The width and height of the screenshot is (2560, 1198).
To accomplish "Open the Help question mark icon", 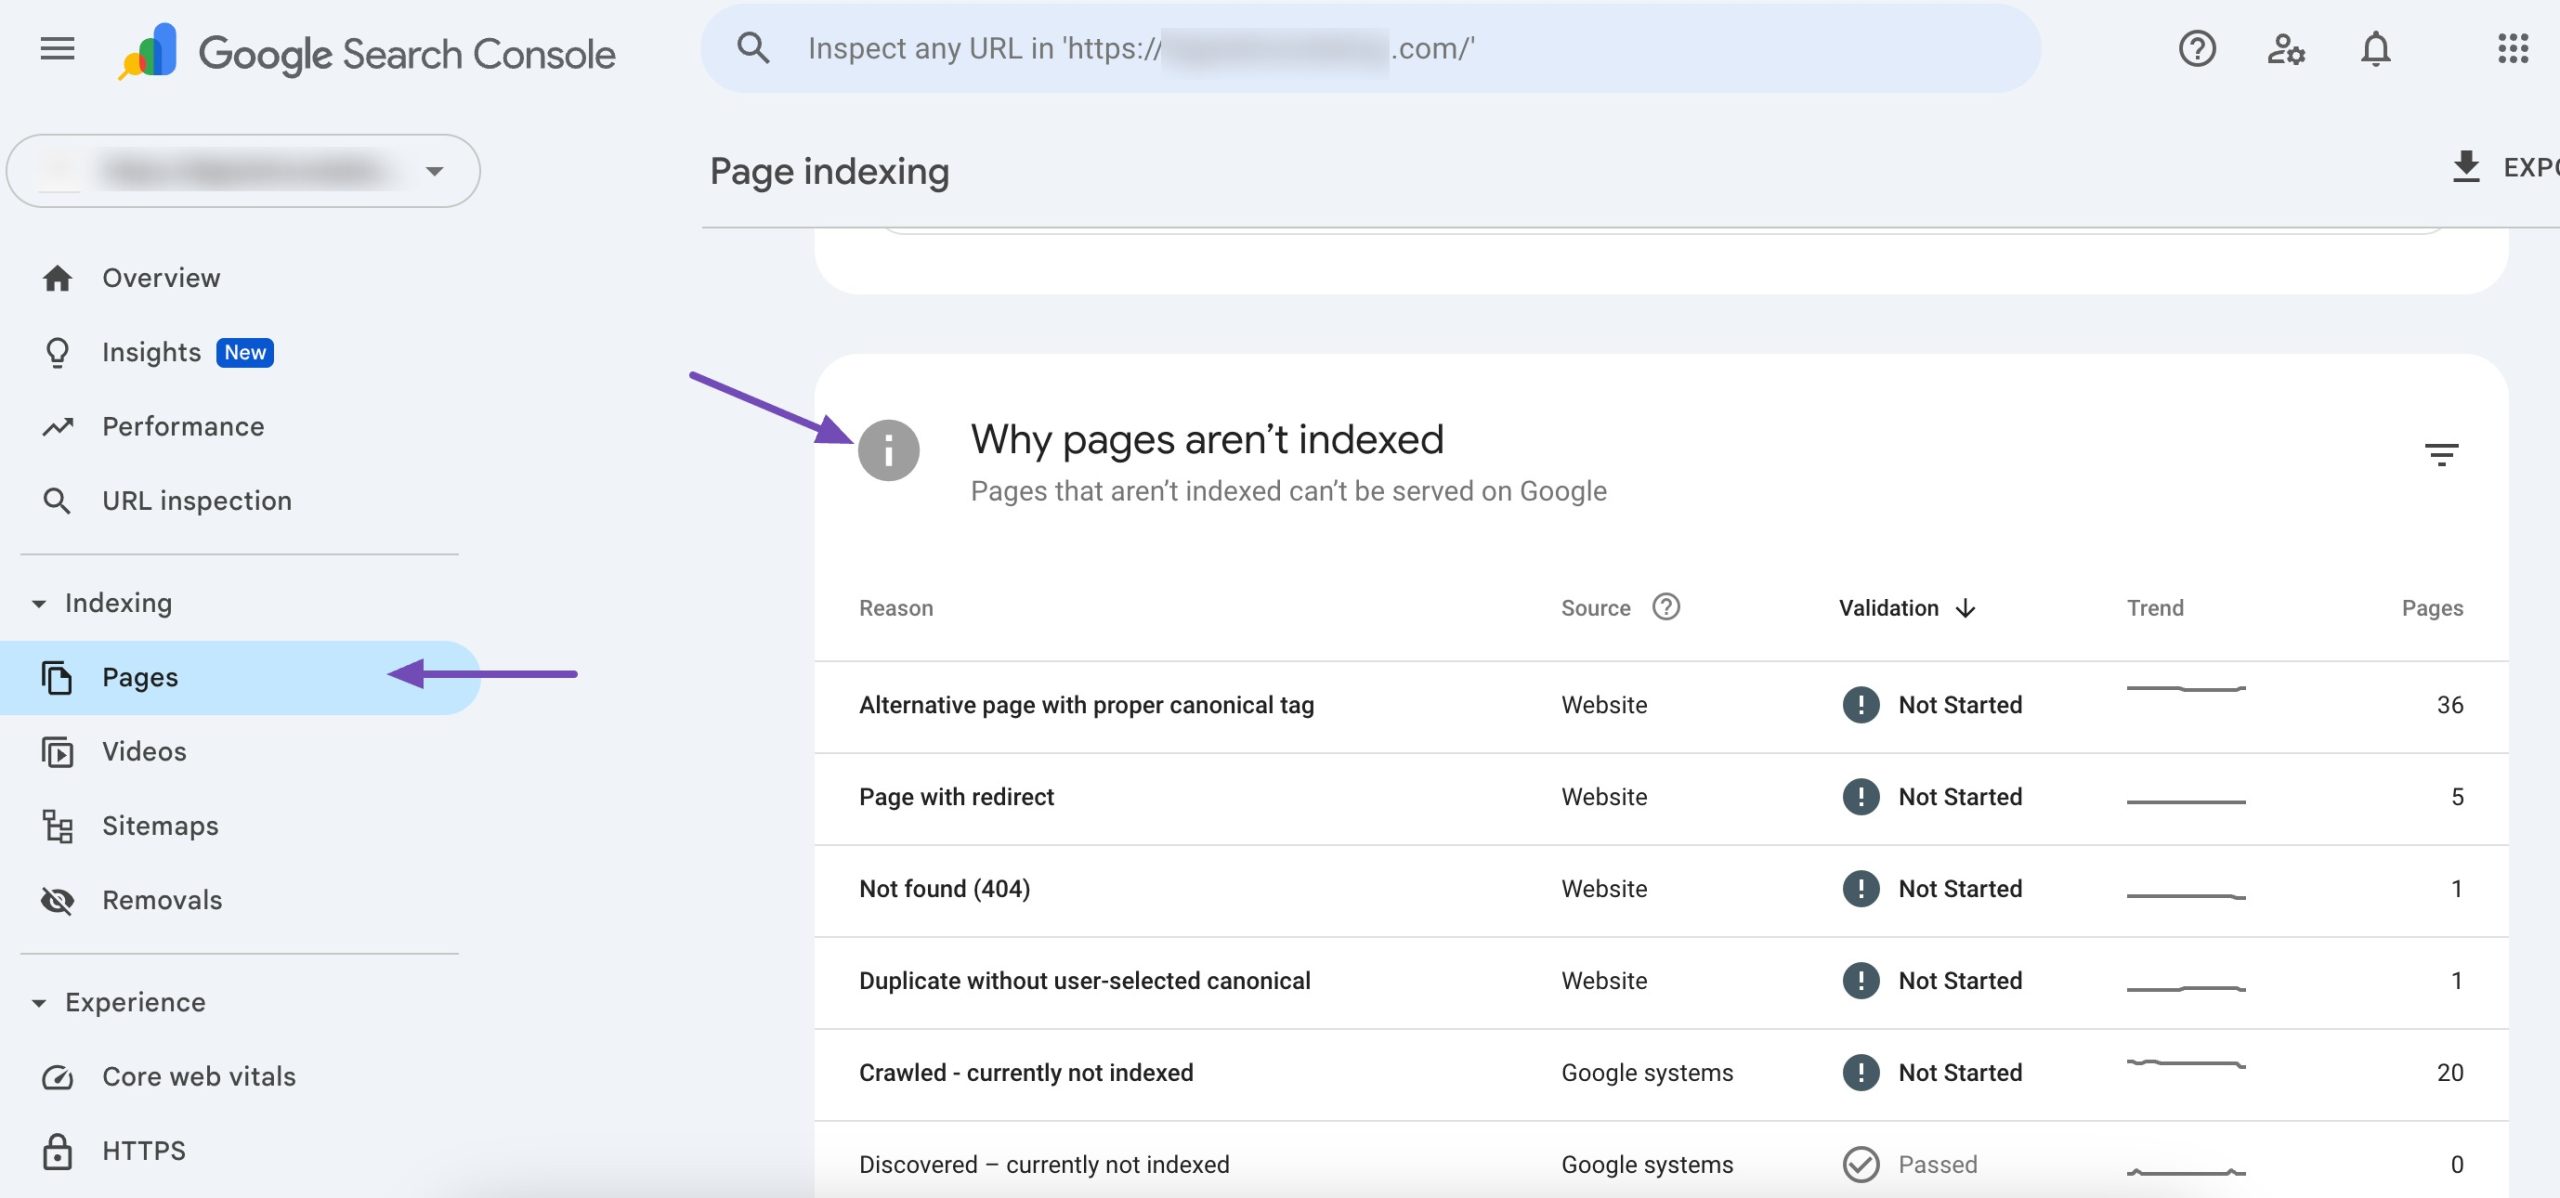I will [x=2197, y=48].
